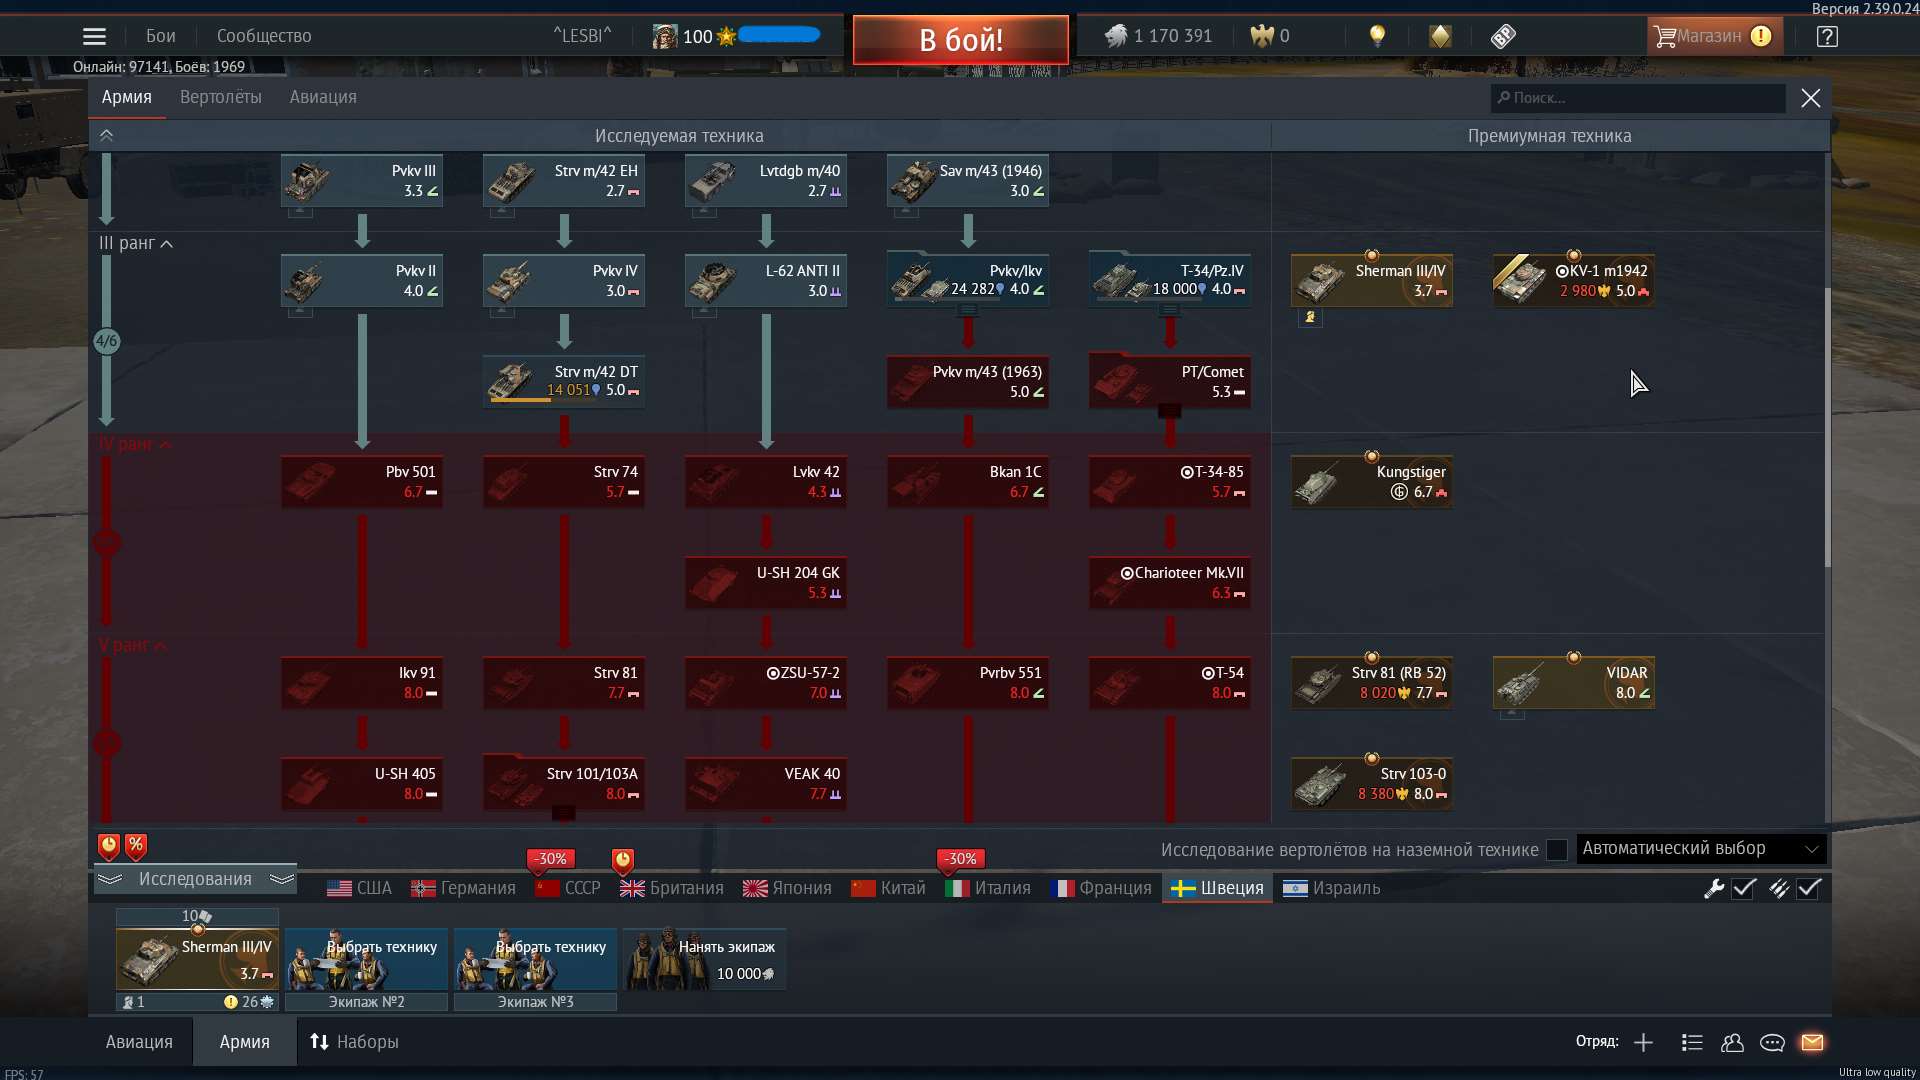Viewport: 1920px width, 1080px height.
Task: Toggle the auto-ammo refill checkmark
Action: coord(1809,888)
